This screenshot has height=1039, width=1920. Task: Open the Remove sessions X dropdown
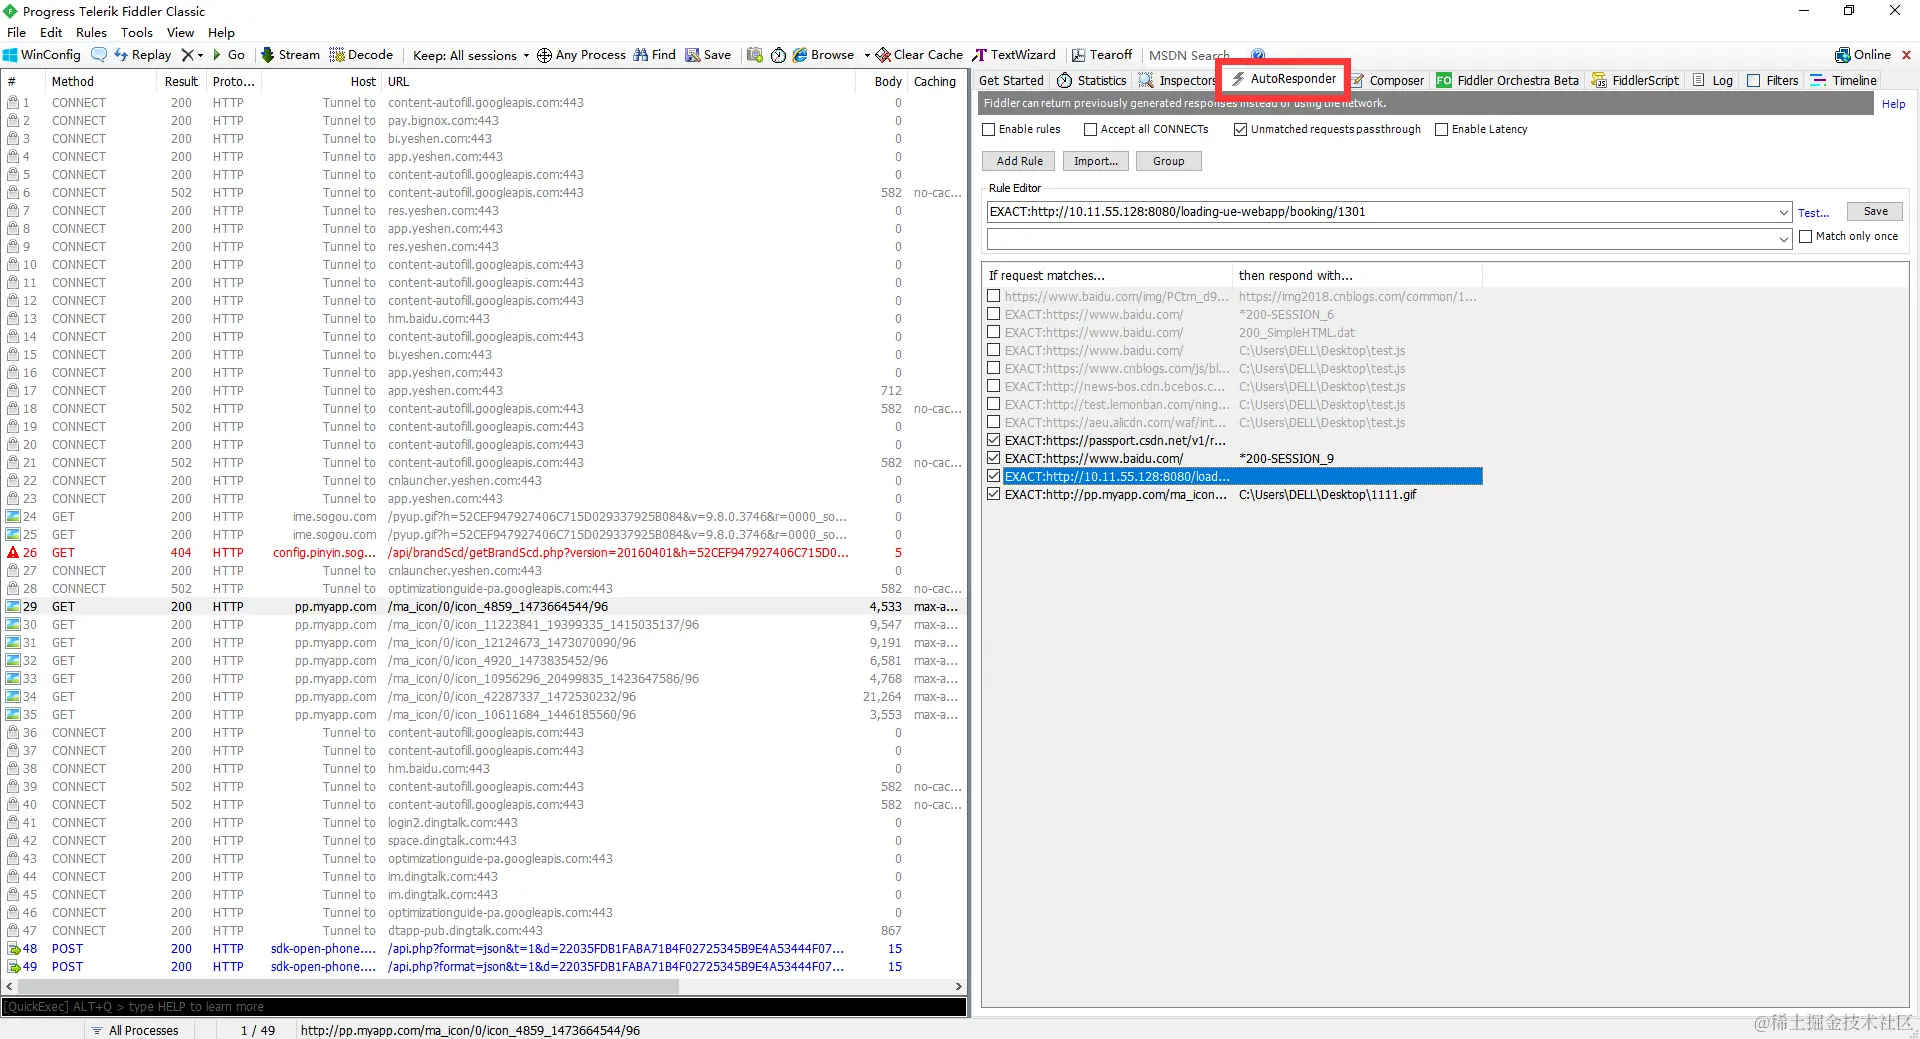click(192, 55)
